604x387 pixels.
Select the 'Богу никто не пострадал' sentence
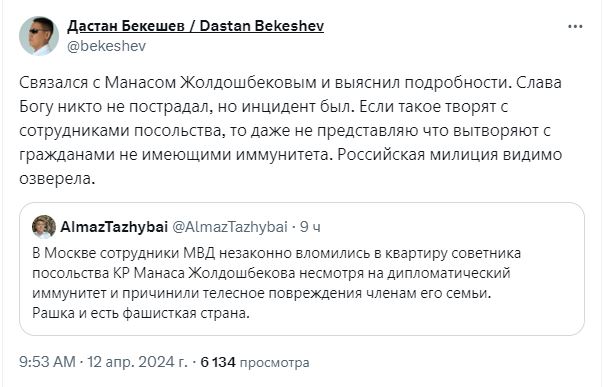click(x=116, y=107)
